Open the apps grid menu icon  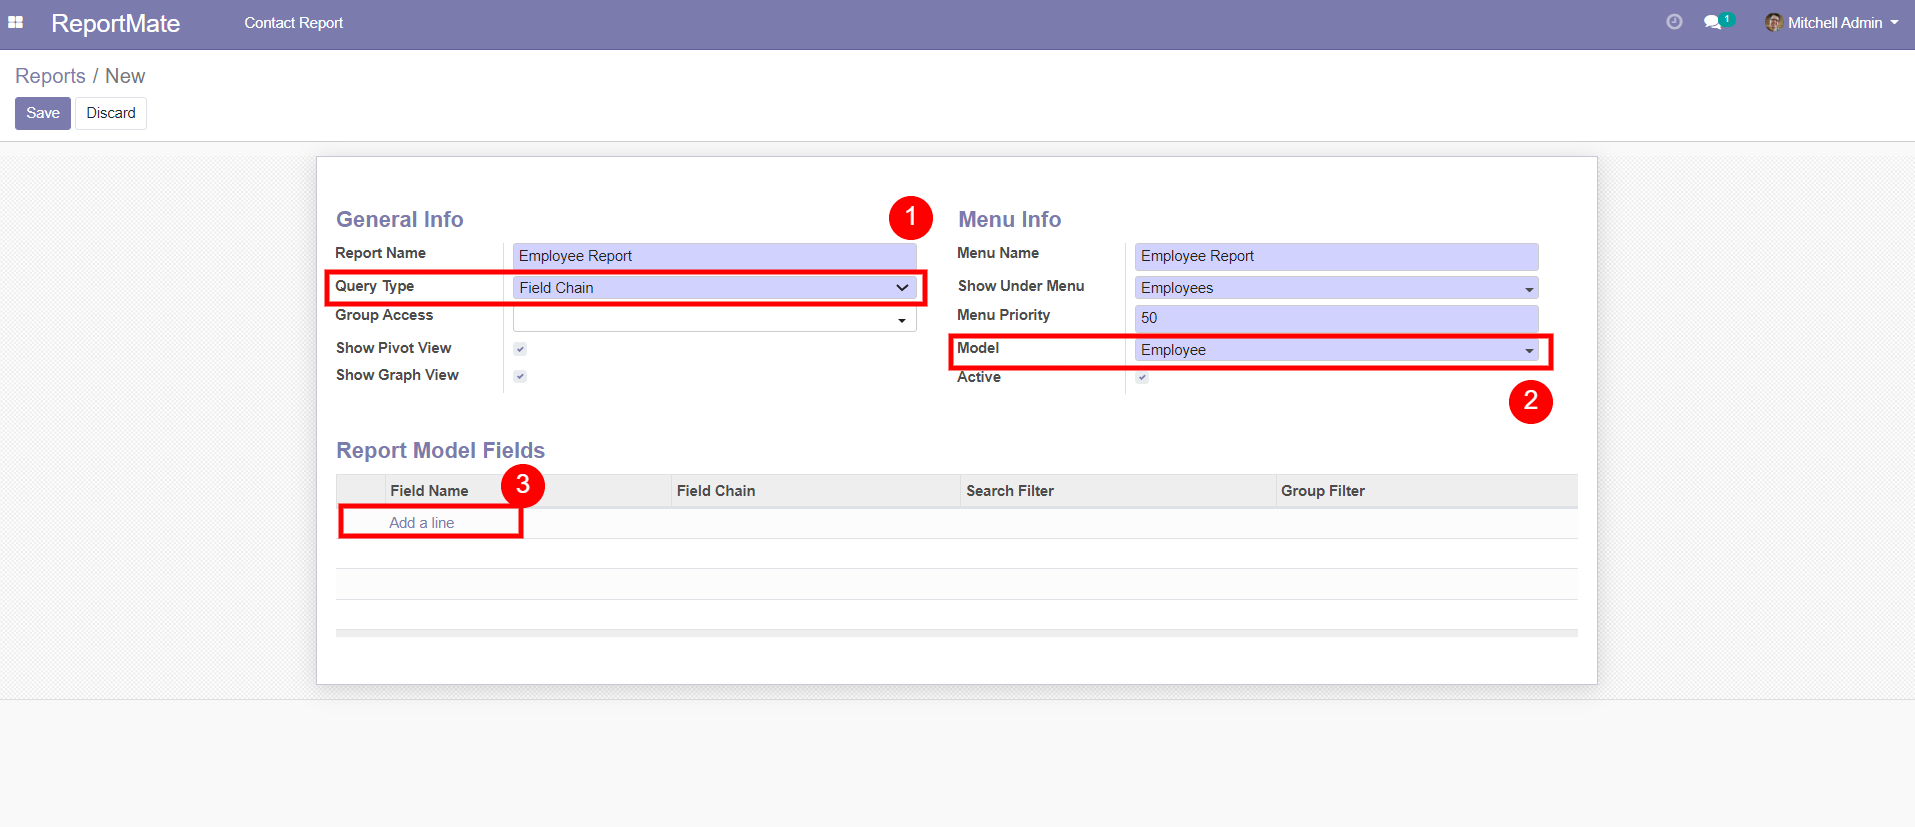click(x=15, y=22)
